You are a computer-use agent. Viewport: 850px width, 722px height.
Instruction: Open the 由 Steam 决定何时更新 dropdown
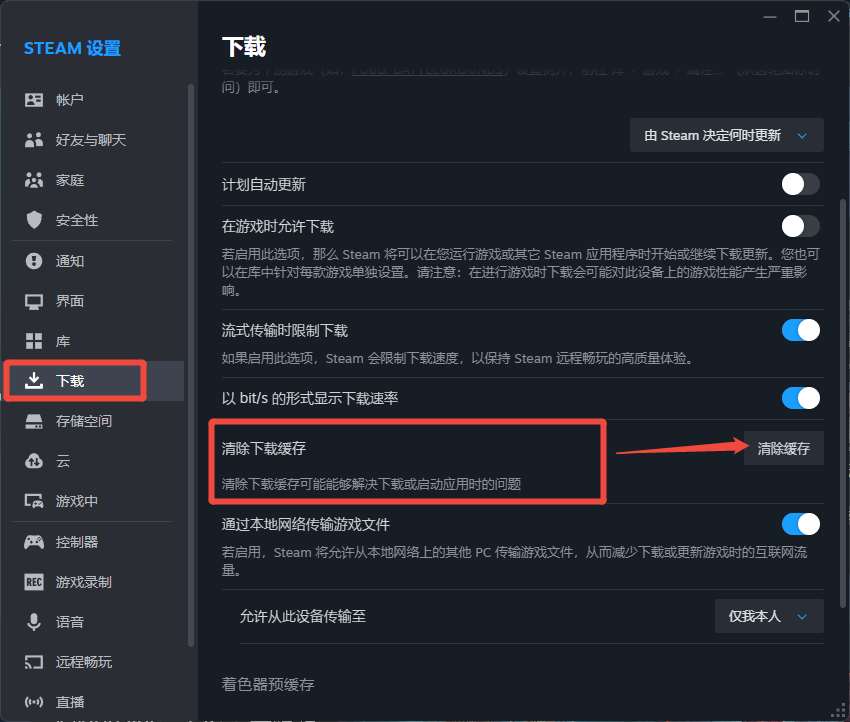pos(726,135)
